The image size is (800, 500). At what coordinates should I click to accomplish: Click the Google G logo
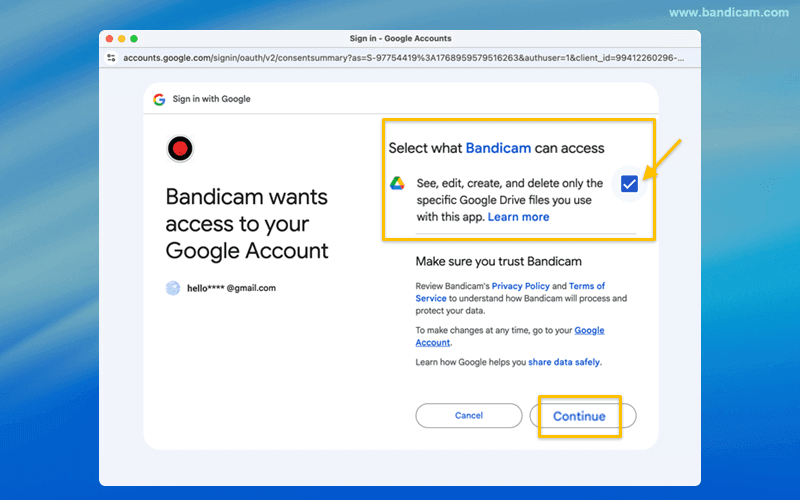point(159,99)
